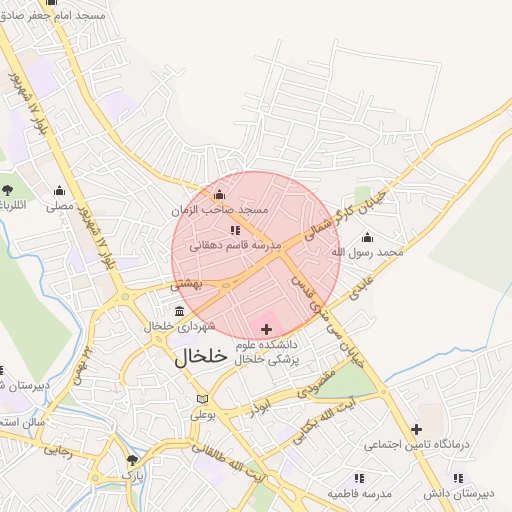Click the library book icon above بوعلی

coord(202,399)
